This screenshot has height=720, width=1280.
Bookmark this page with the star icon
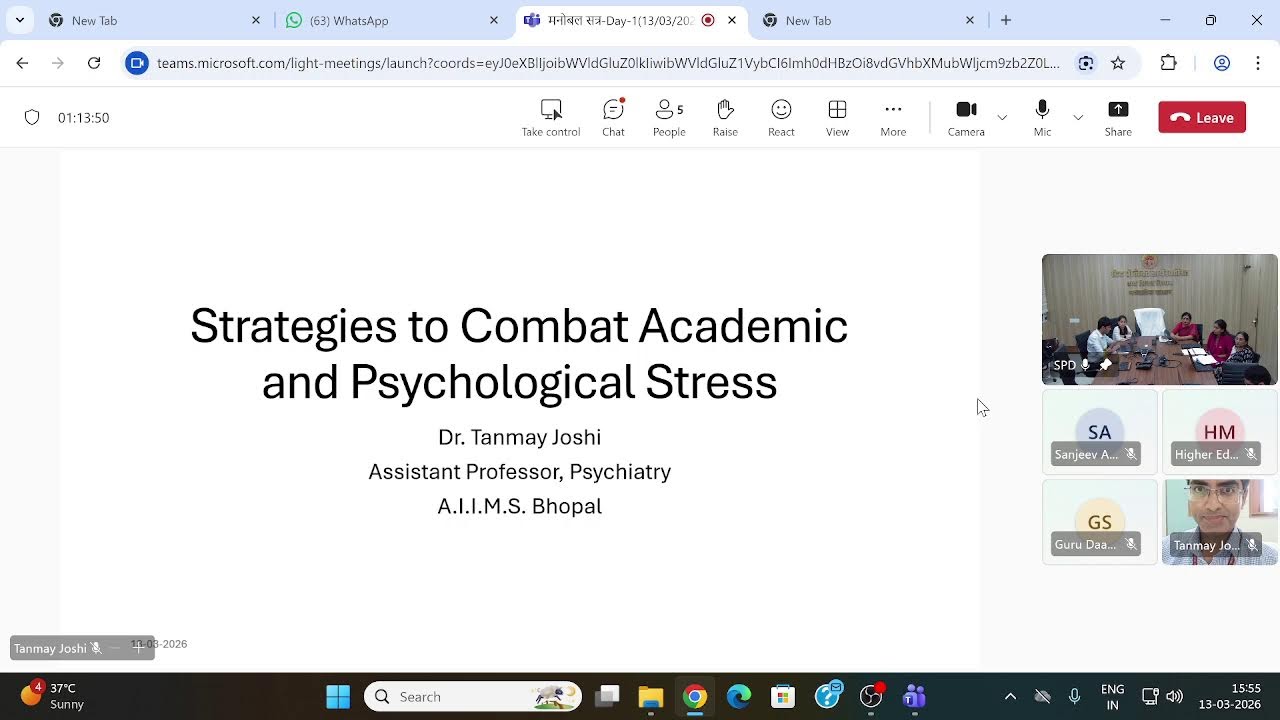point(1118,63)
